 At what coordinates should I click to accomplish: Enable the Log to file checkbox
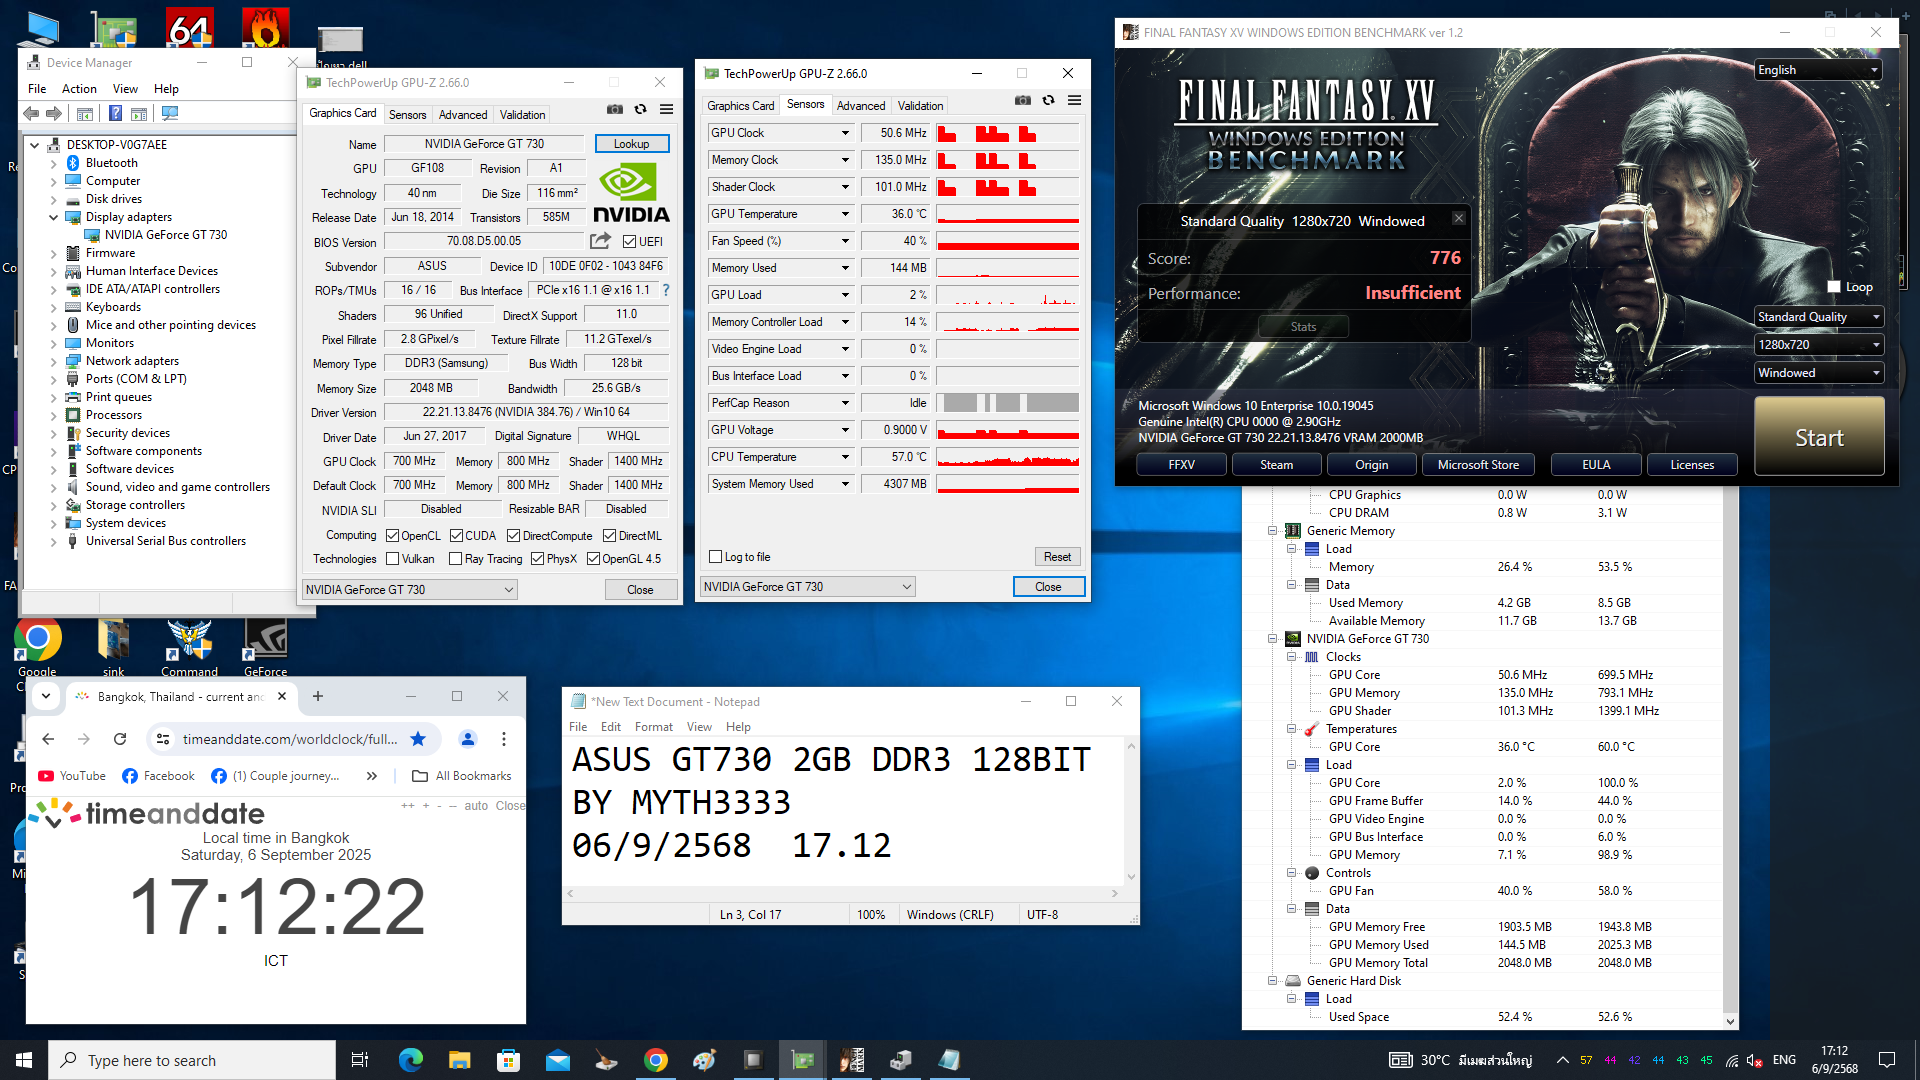click(x=716, y=557)
